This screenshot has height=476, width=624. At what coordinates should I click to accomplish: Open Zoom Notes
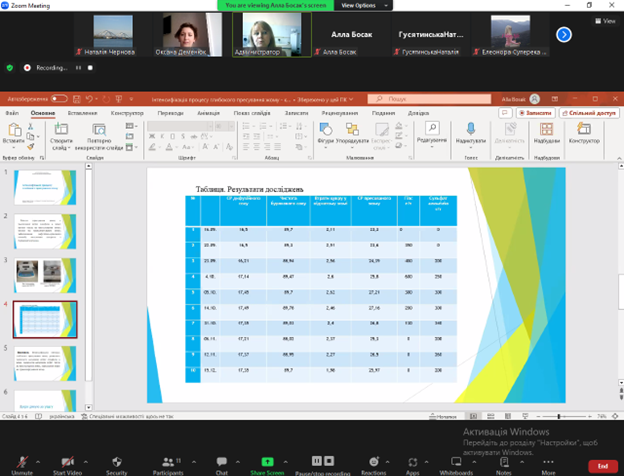coord(504,462)
